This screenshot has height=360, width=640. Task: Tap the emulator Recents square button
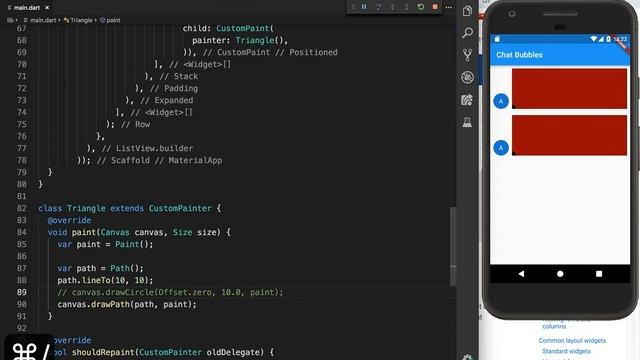pos(599,274)
